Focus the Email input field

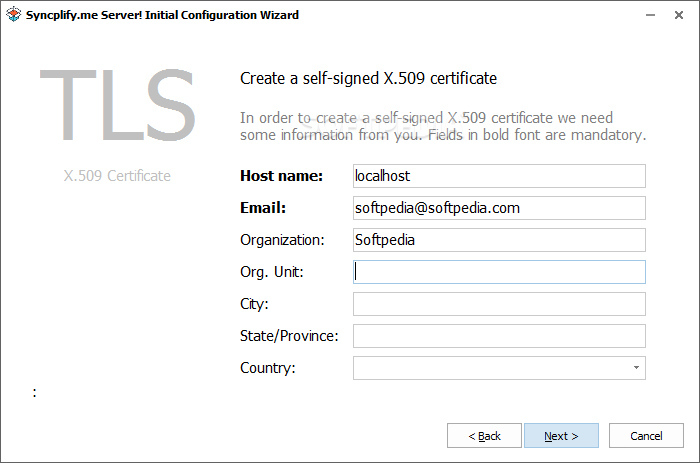499,208
